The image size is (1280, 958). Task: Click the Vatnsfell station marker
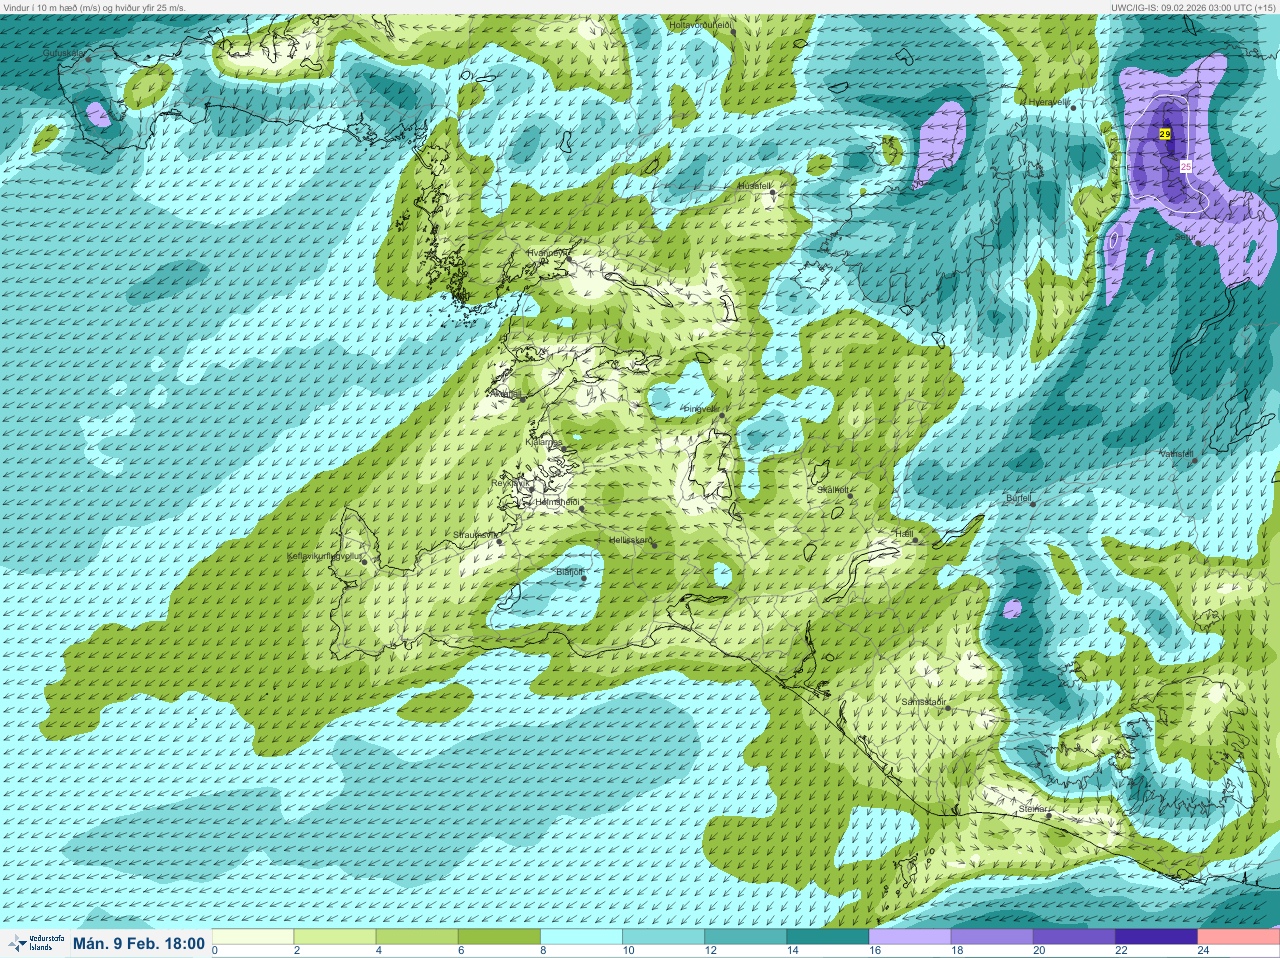[x=1195, y=460]
